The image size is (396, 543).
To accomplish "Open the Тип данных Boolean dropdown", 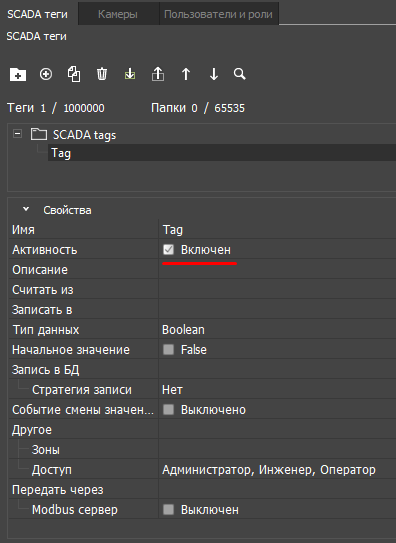I will [277, 330].
